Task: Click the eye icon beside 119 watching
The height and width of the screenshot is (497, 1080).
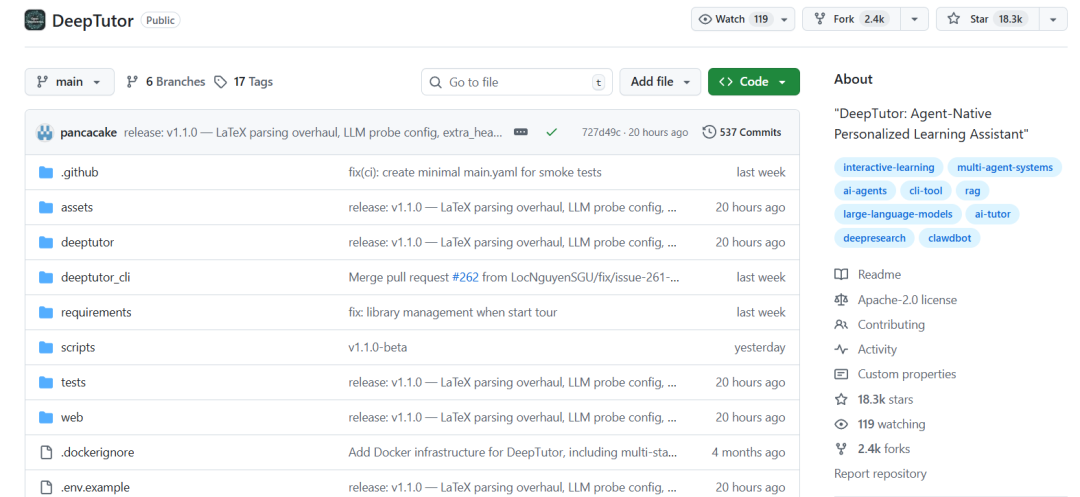Action: (x=841, y=424)
